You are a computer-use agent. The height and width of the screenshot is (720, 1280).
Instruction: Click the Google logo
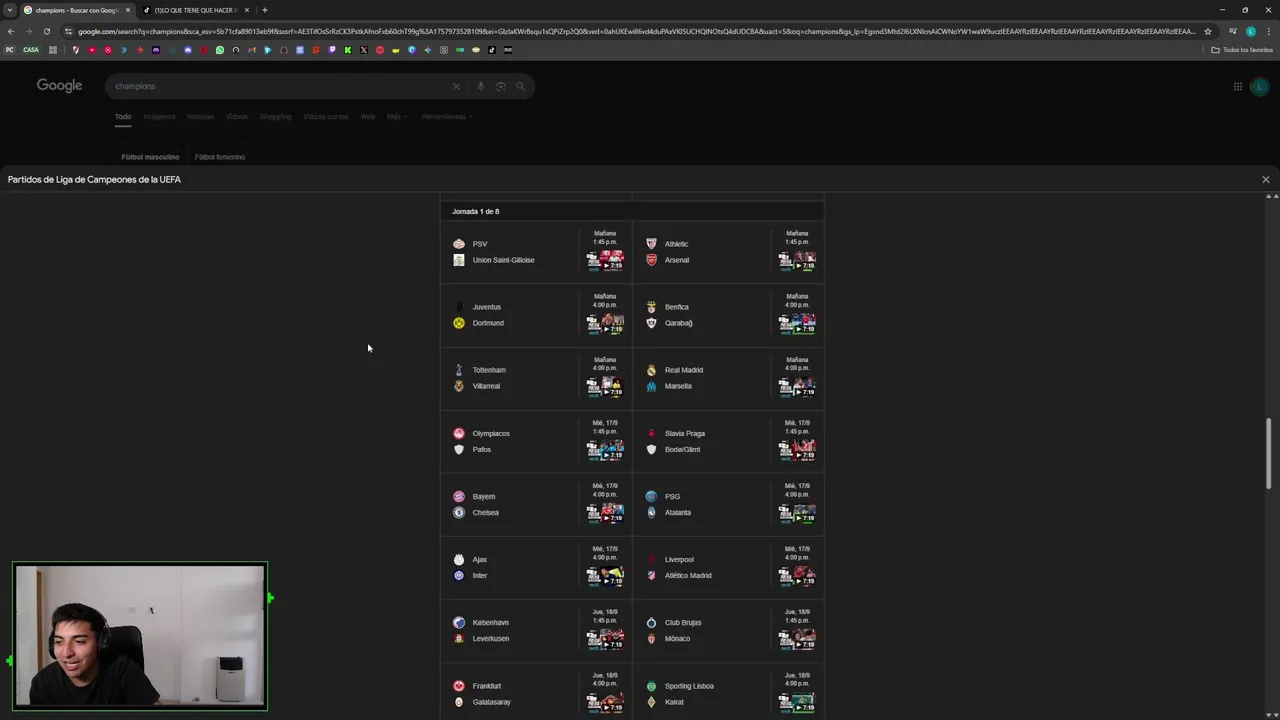[x=60, y=86]
